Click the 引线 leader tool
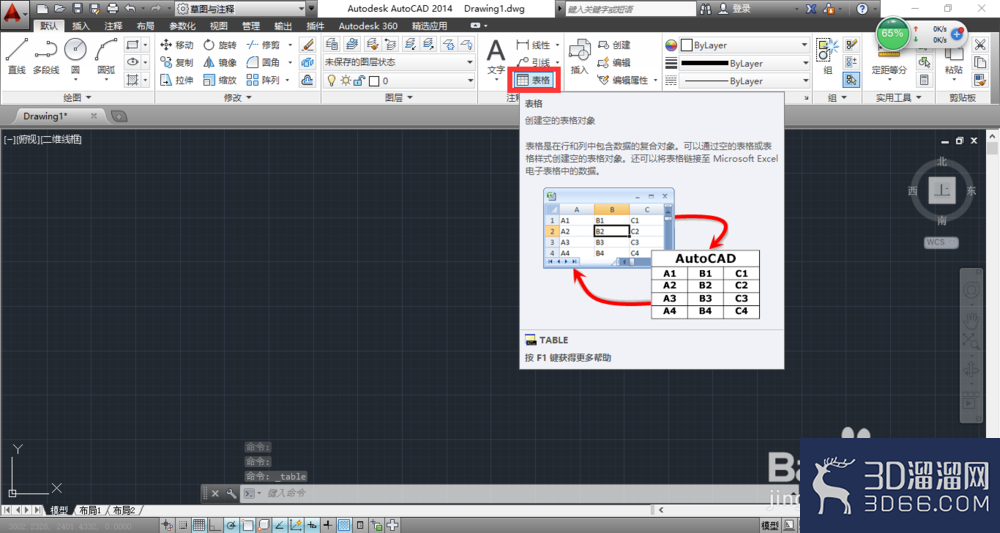This screenshot has width=1000, height=533. [534, 62]
